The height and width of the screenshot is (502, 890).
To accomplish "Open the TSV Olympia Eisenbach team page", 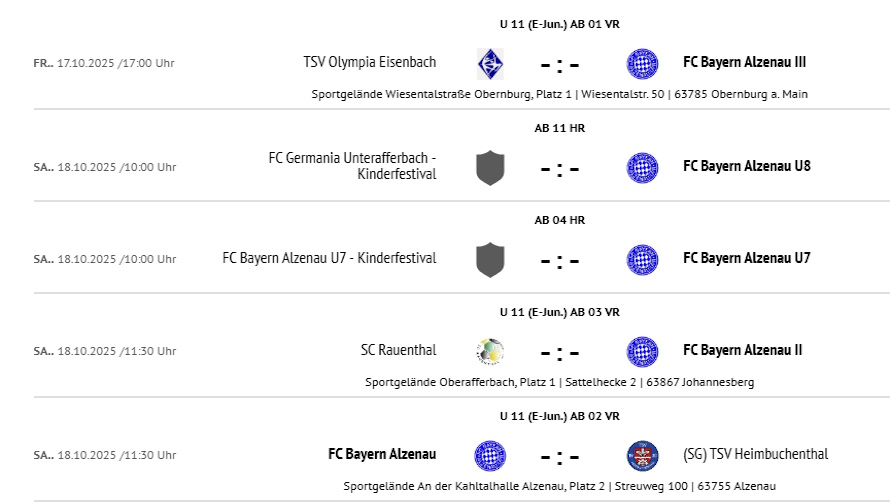I will tap(369, 62).
